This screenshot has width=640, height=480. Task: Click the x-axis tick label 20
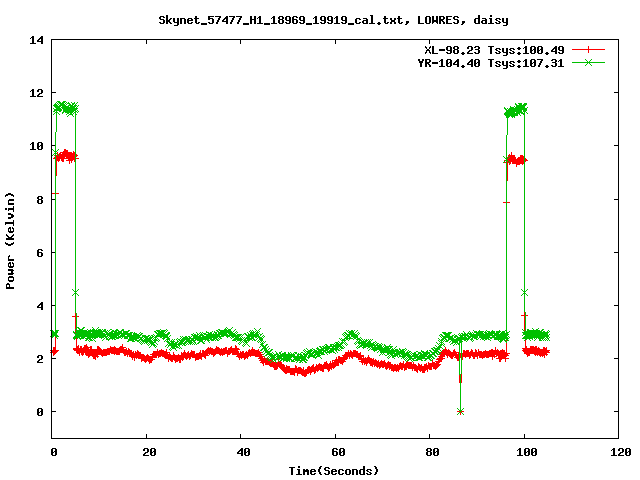(x=149, y=452)
